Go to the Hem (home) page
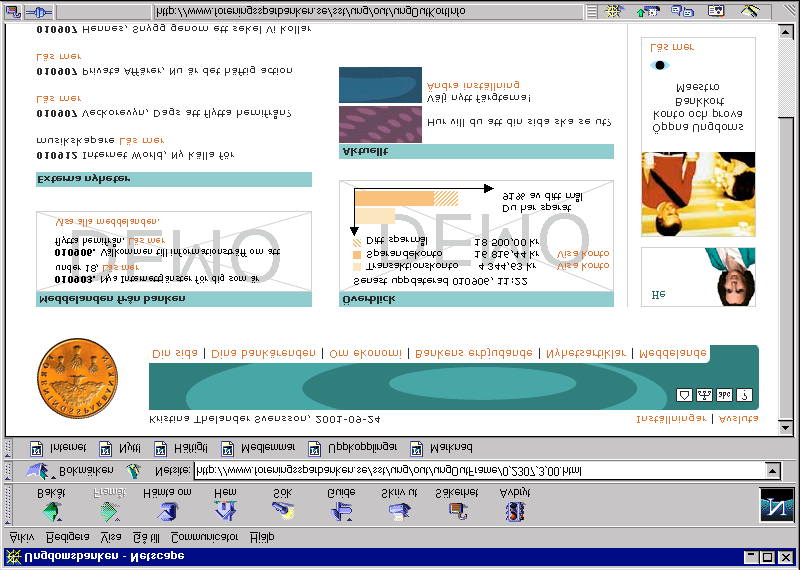The width and height of the screenshot is (800, 570). point(225,504)
